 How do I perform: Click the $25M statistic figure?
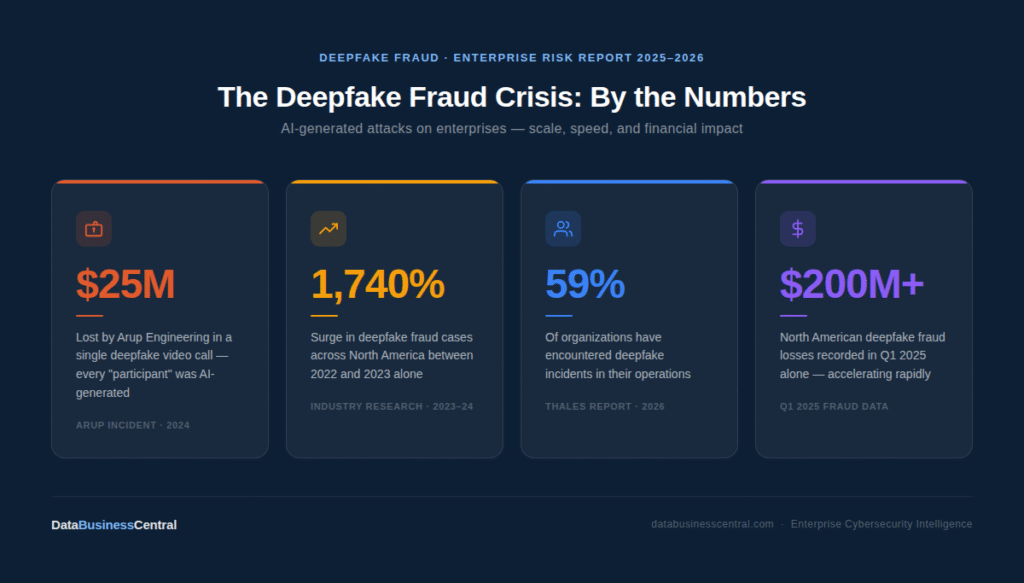pyautogui.click(x=126, y=285)
